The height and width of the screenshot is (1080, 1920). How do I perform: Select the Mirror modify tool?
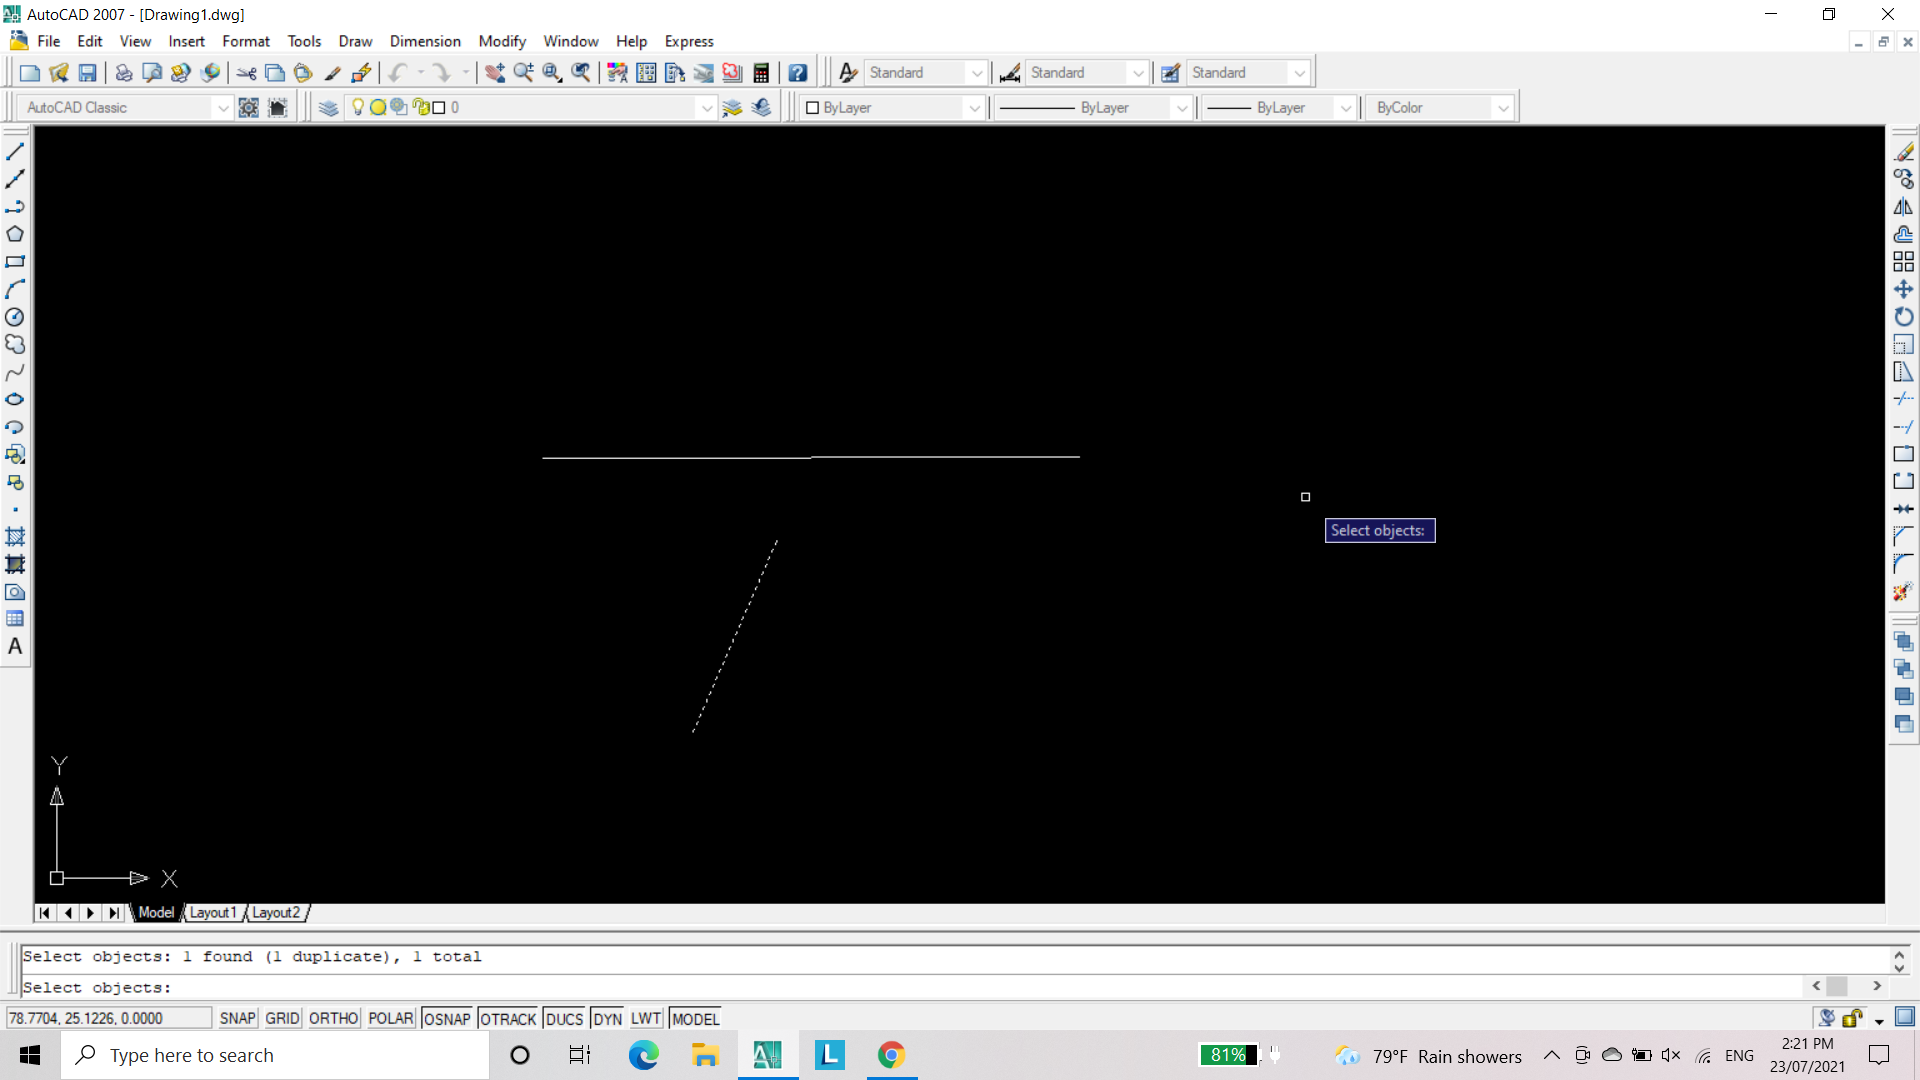pyautogui.click(x=1904, y=207)
